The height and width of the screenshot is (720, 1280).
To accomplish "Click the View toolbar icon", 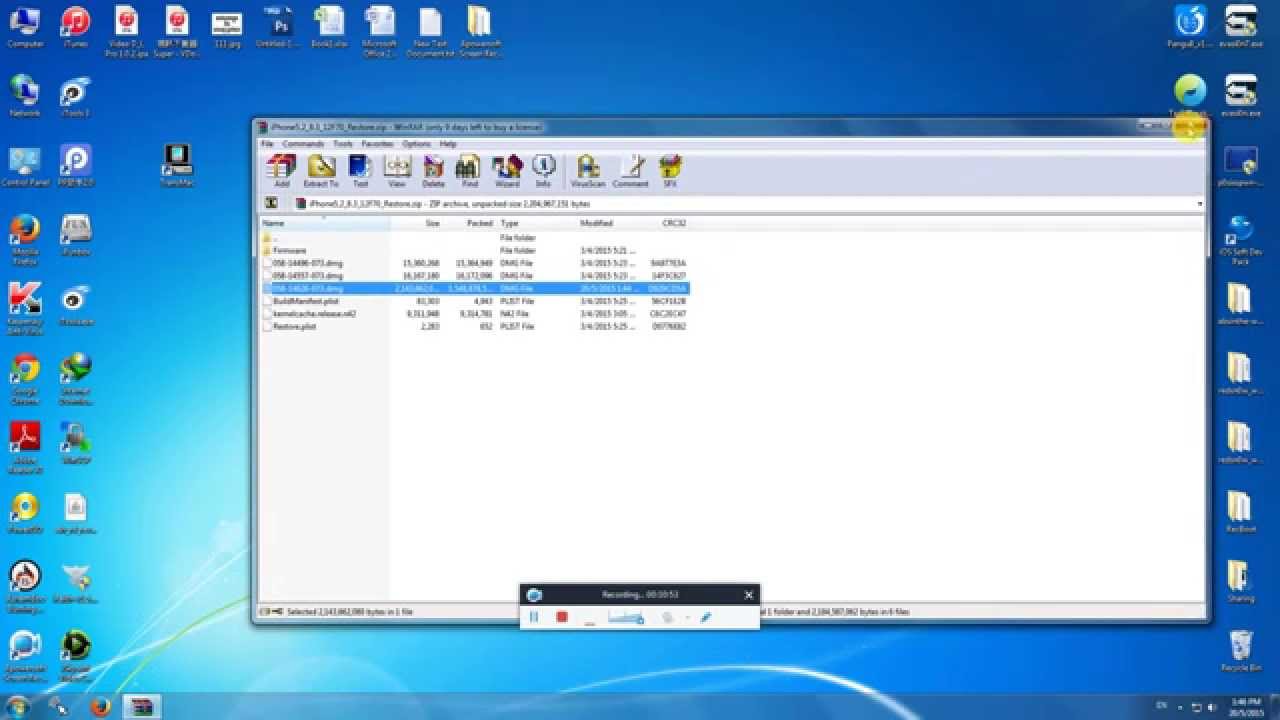I will (397, 171).
